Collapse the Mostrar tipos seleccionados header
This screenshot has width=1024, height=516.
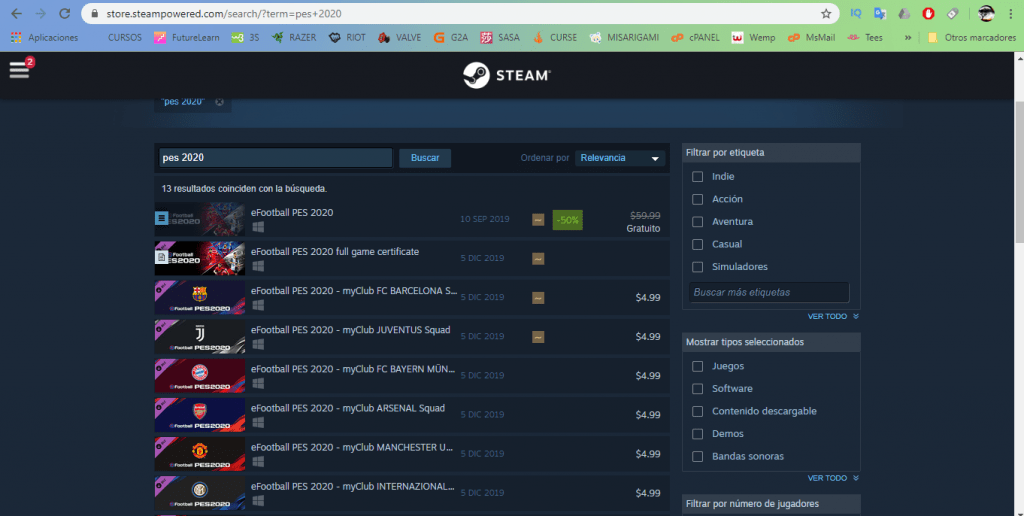(771, 342)
